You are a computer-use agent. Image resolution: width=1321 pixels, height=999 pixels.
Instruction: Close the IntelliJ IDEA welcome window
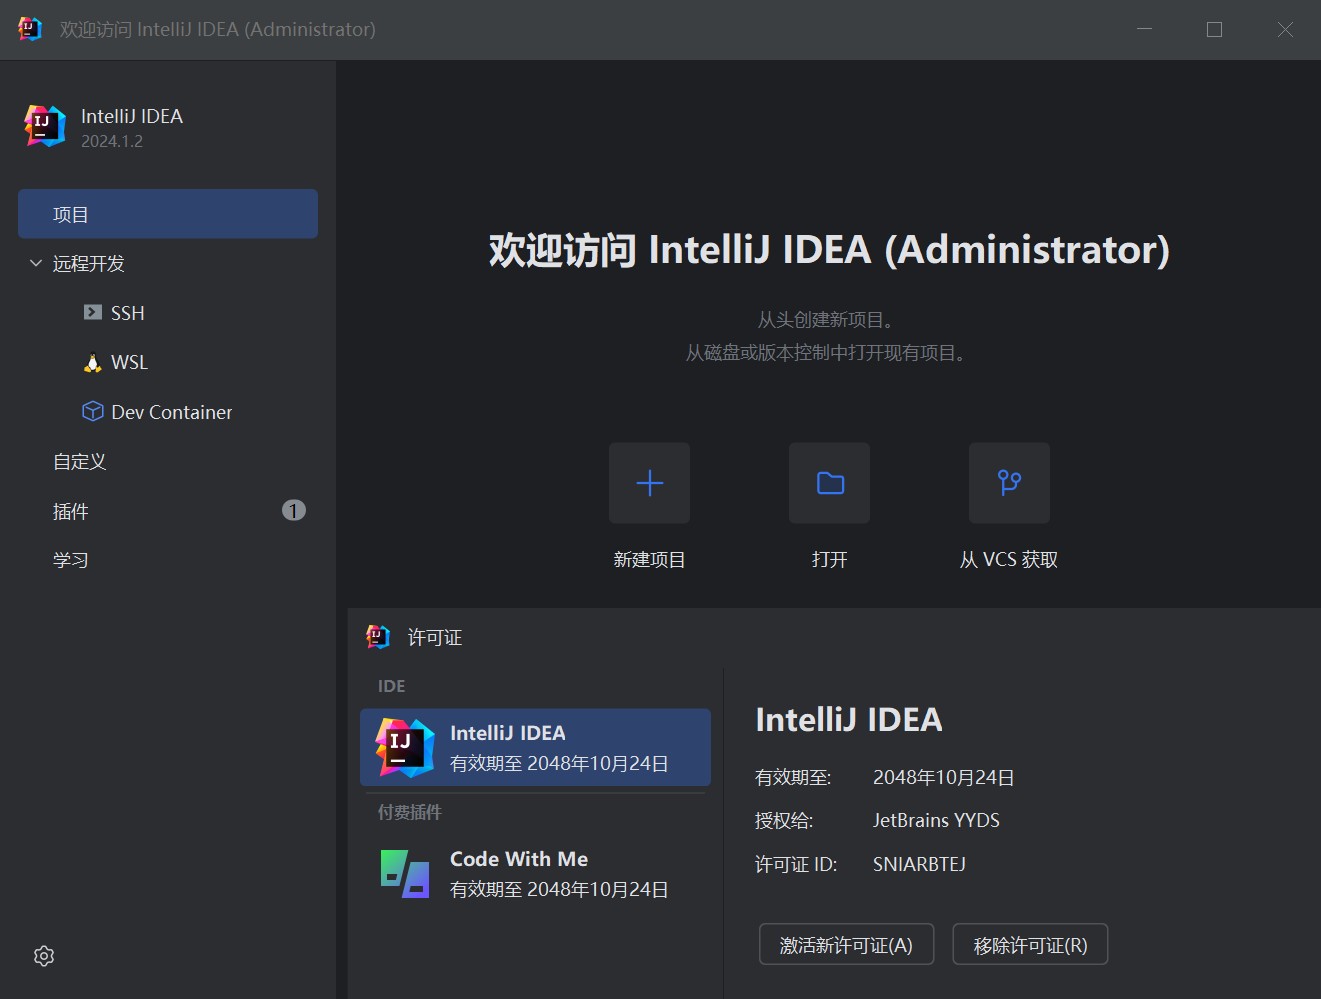point(1285,29)
